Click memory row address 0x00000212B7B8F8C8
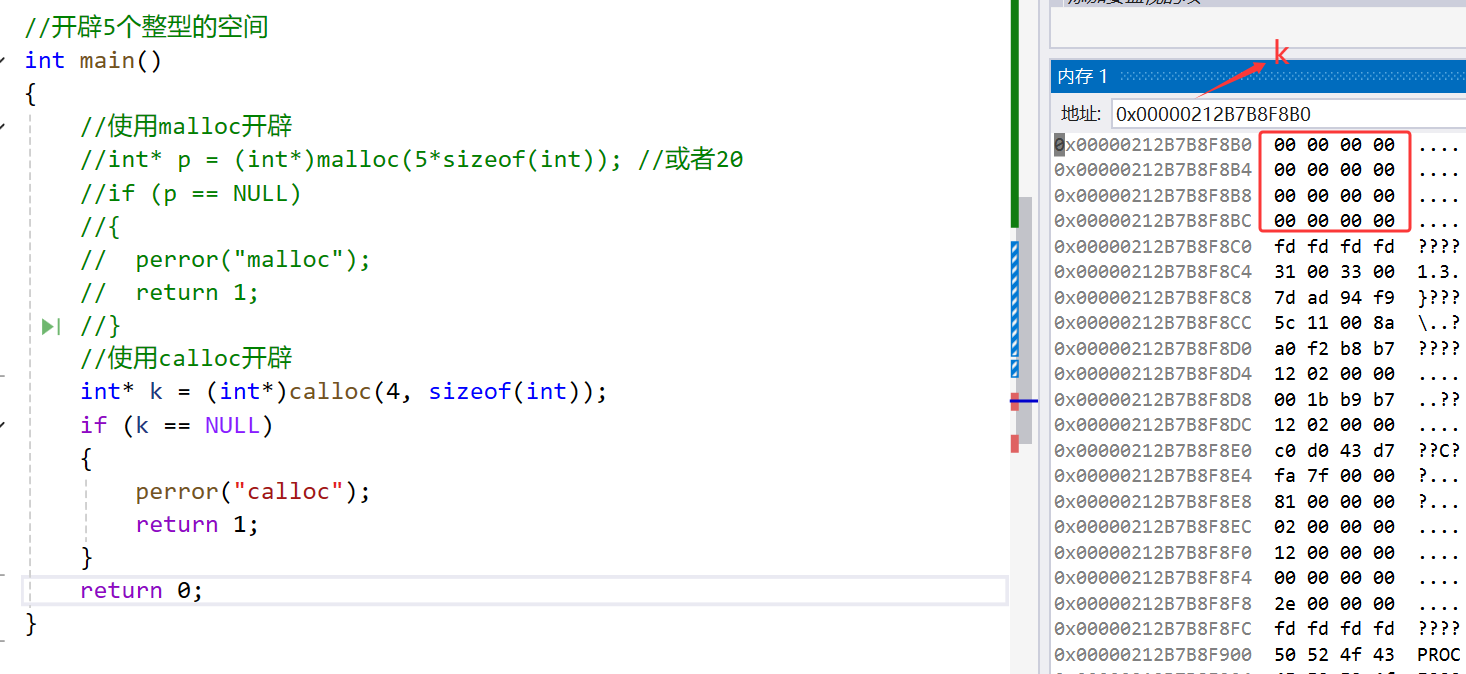This screenshot has height=674, width=1466. (1153, 297)
